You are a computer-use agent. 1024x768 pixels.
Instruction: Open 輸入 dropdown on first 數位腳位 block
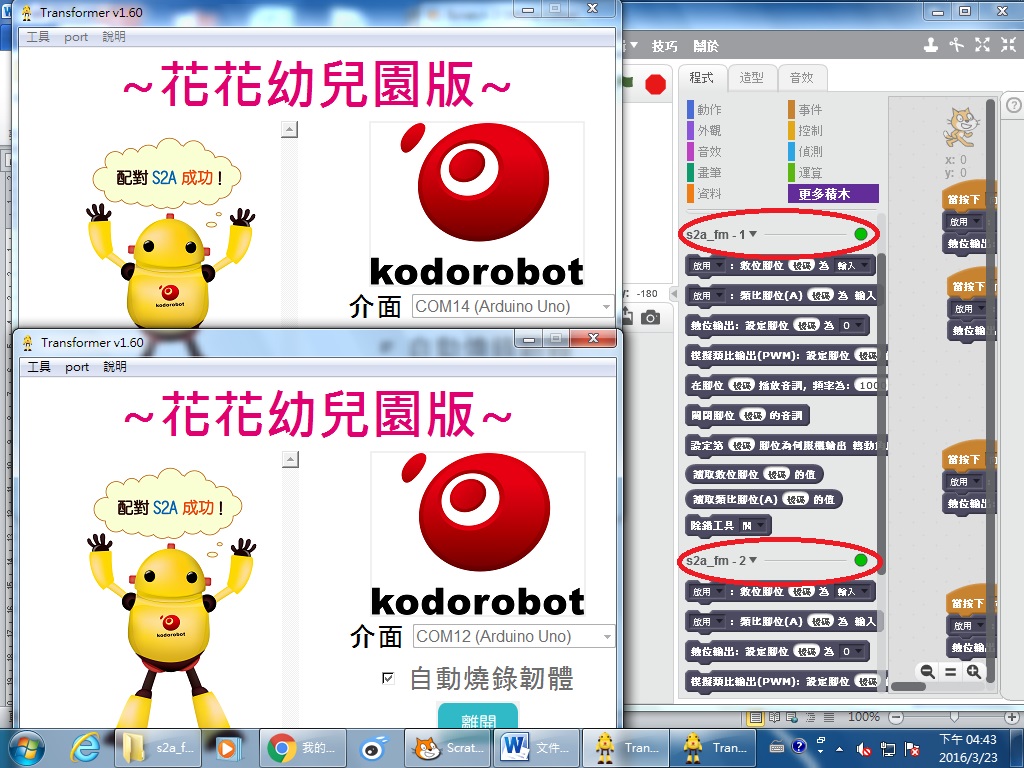852,266
